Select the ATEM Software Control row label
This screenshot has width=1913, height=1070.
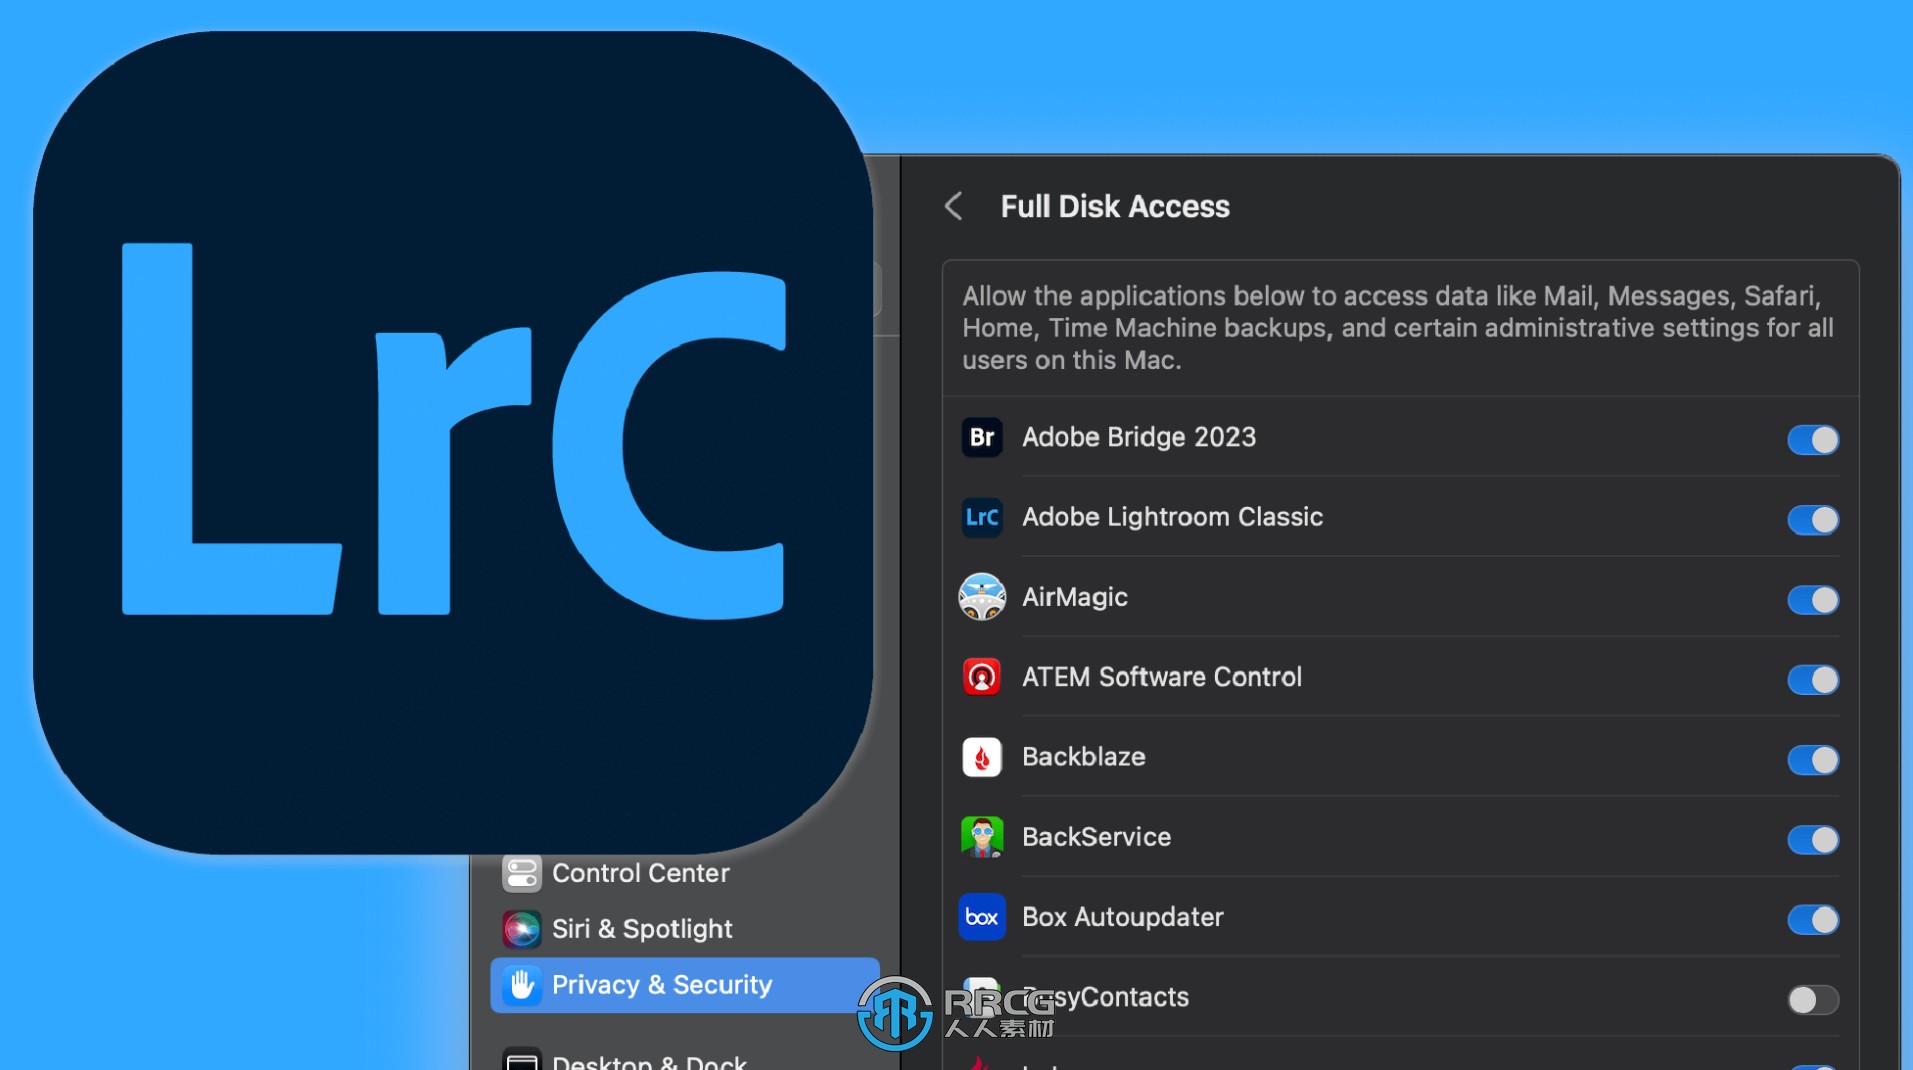1162,677
